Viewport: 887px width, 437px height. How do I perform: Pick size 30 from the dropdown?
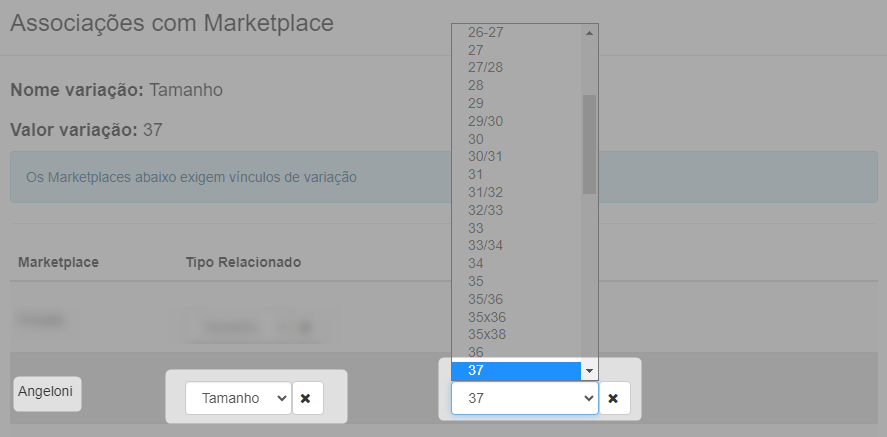point(515,139)
